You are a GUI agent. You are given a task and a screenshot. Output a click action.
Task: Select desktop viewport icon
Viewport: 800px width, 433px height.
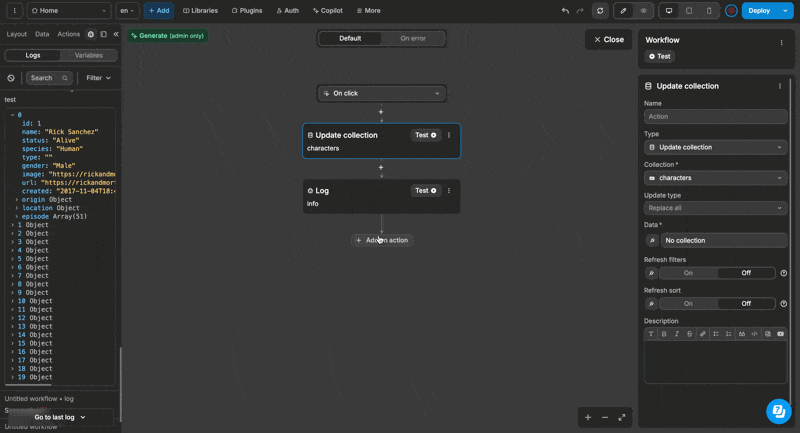(x=669, y=11)
